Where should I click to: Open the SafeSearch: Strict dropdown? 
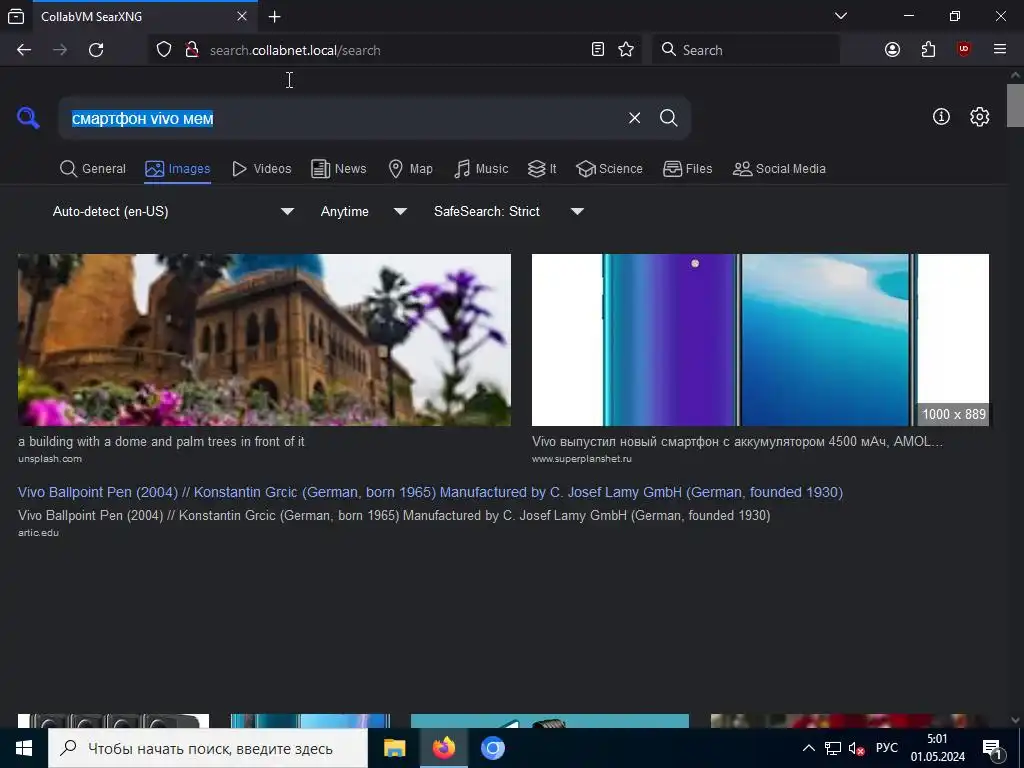pyautogui.click(x=508, y=212)
